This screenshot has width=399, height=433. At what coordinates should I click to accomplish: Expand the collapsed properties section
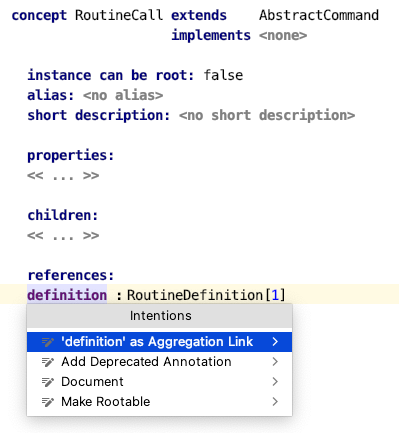click(63, 176)
